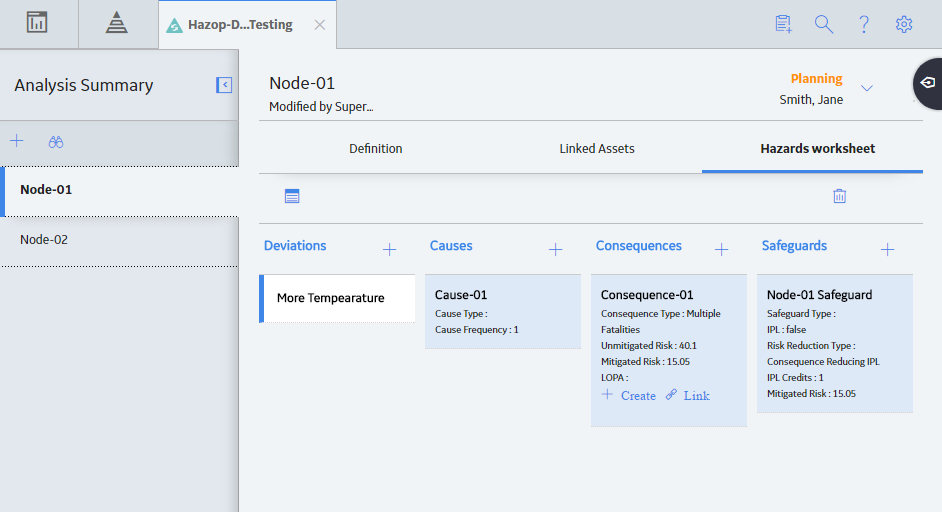Select the Cause-01 card

click(x=503, y=311)
